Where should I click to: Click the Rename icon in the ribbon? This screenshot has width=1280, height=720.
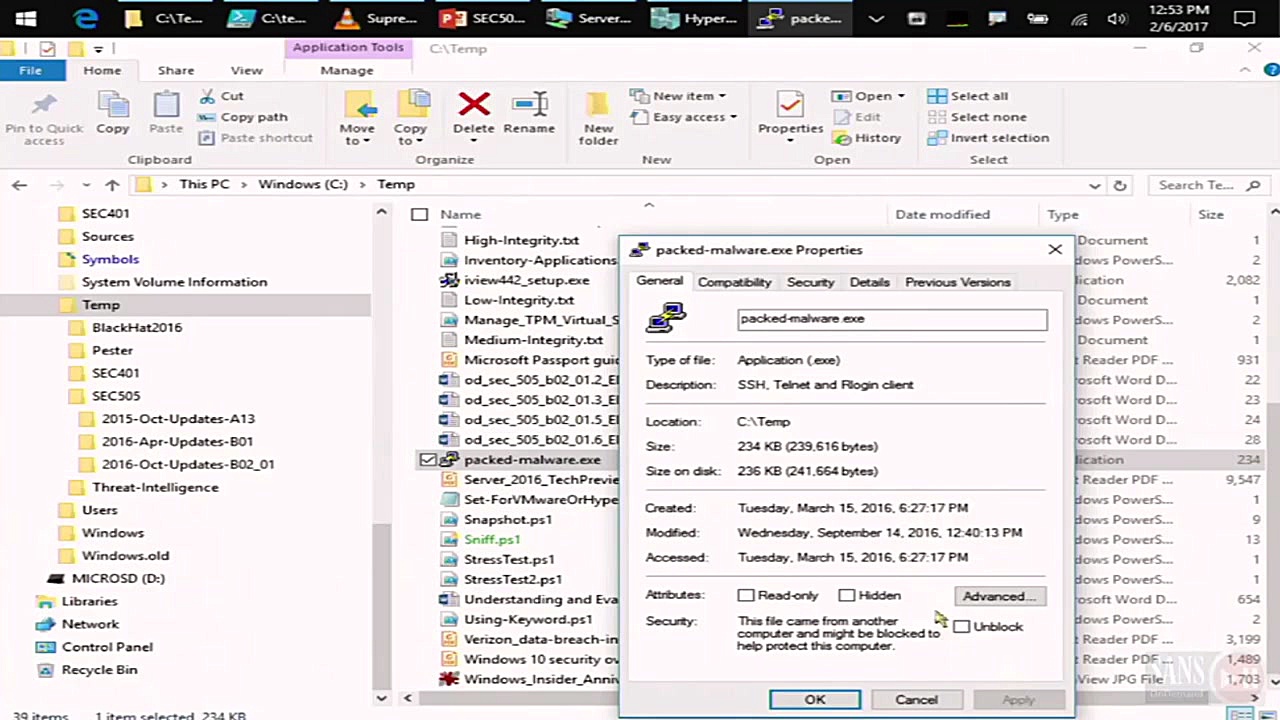[x=529, y=104]
